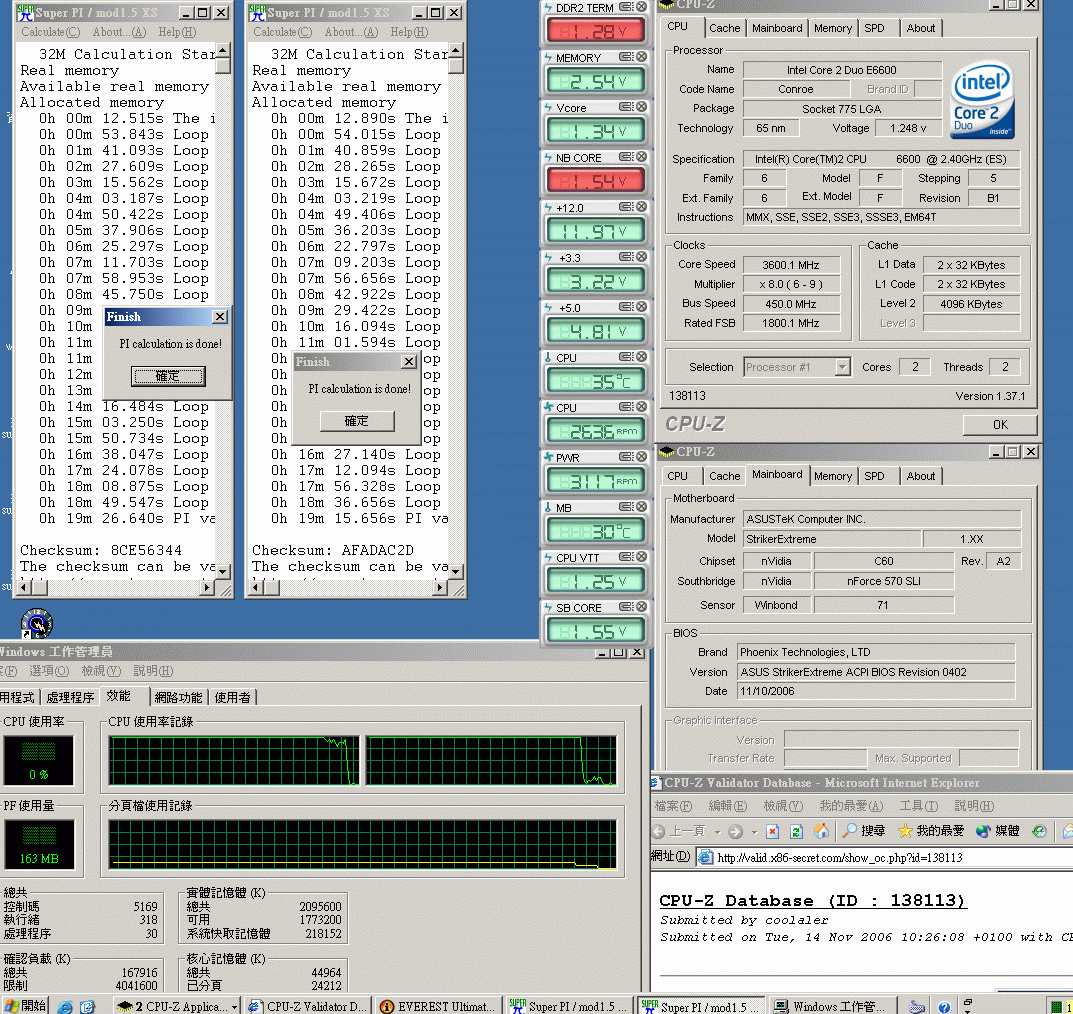Click the IE Stop loading icon
This screenshot has height=1014, width=1073.
pyautogui.click(x=773, y=831)
